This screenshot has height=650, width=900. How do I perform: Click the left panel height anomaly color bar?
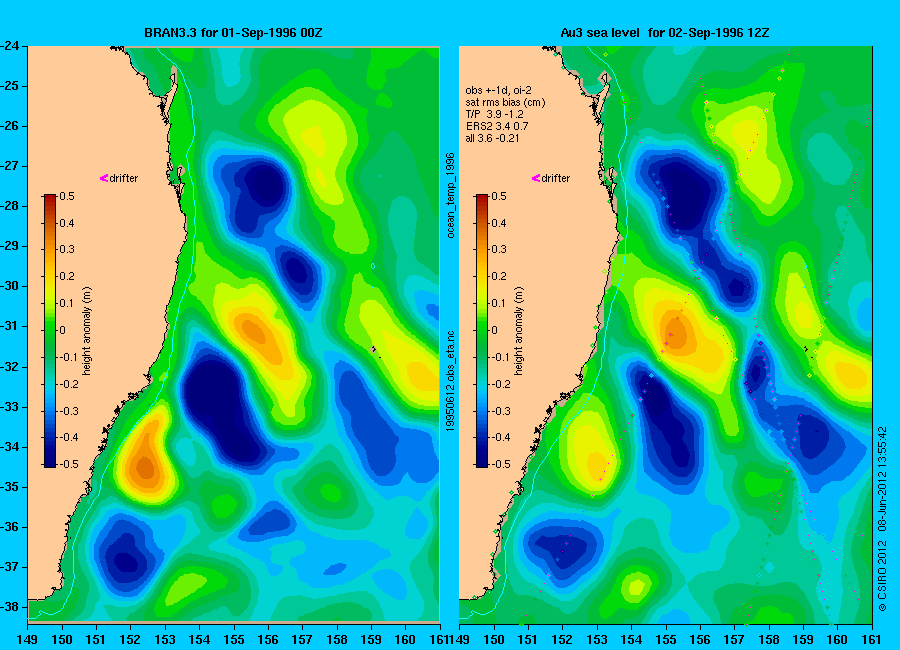pos(50,331)
